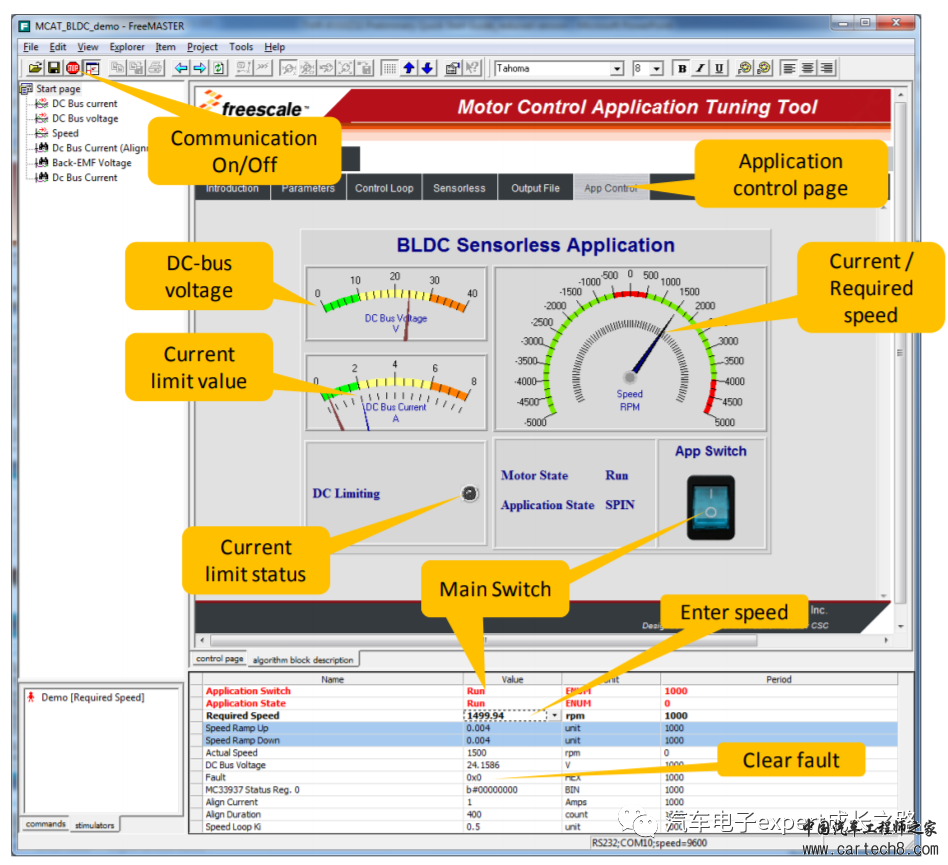Select Start page in the project tree
Image resolution: width=948 pixels, height=865 pixels.
coord(58,89)
